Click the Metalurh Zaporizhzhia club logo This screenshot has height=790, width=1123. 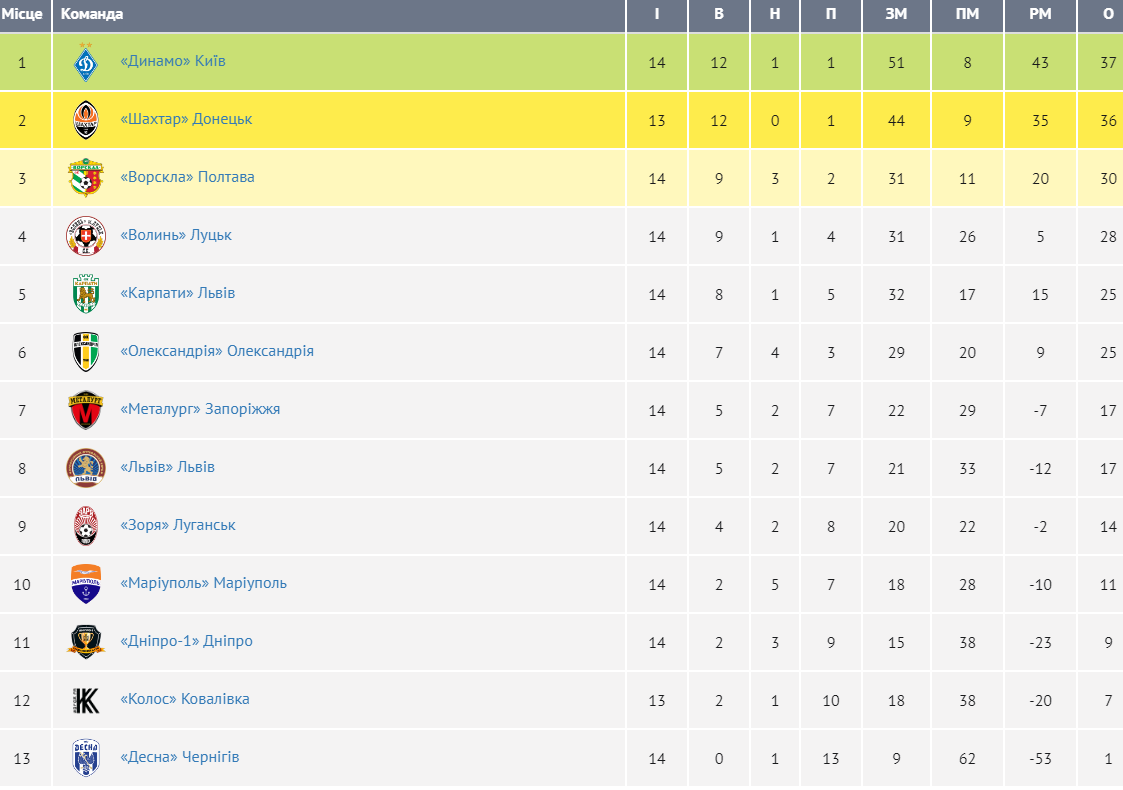tap(86, 410)
